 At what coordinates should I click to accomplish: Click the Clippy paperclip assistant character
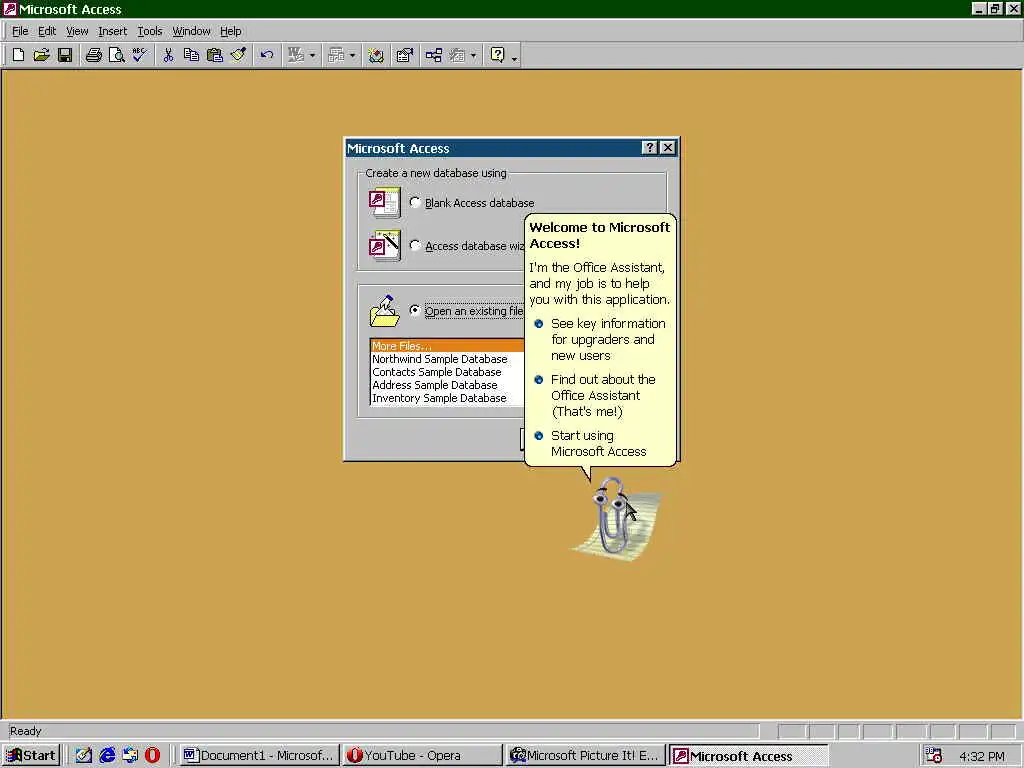614,518
